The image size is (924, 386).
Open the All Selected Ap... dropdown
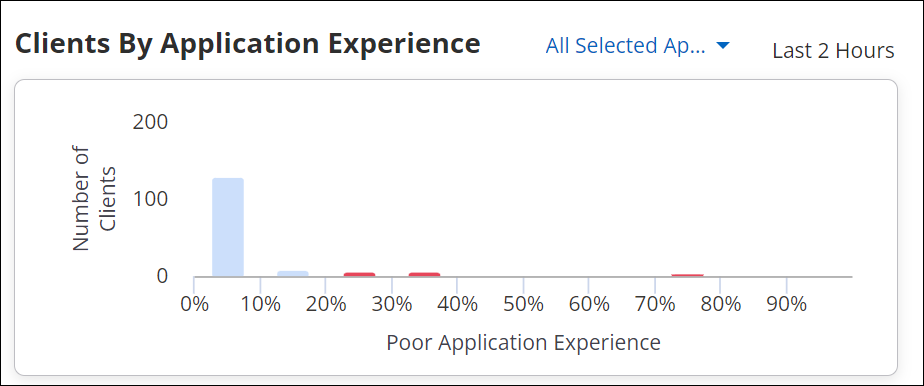[638, 45]
